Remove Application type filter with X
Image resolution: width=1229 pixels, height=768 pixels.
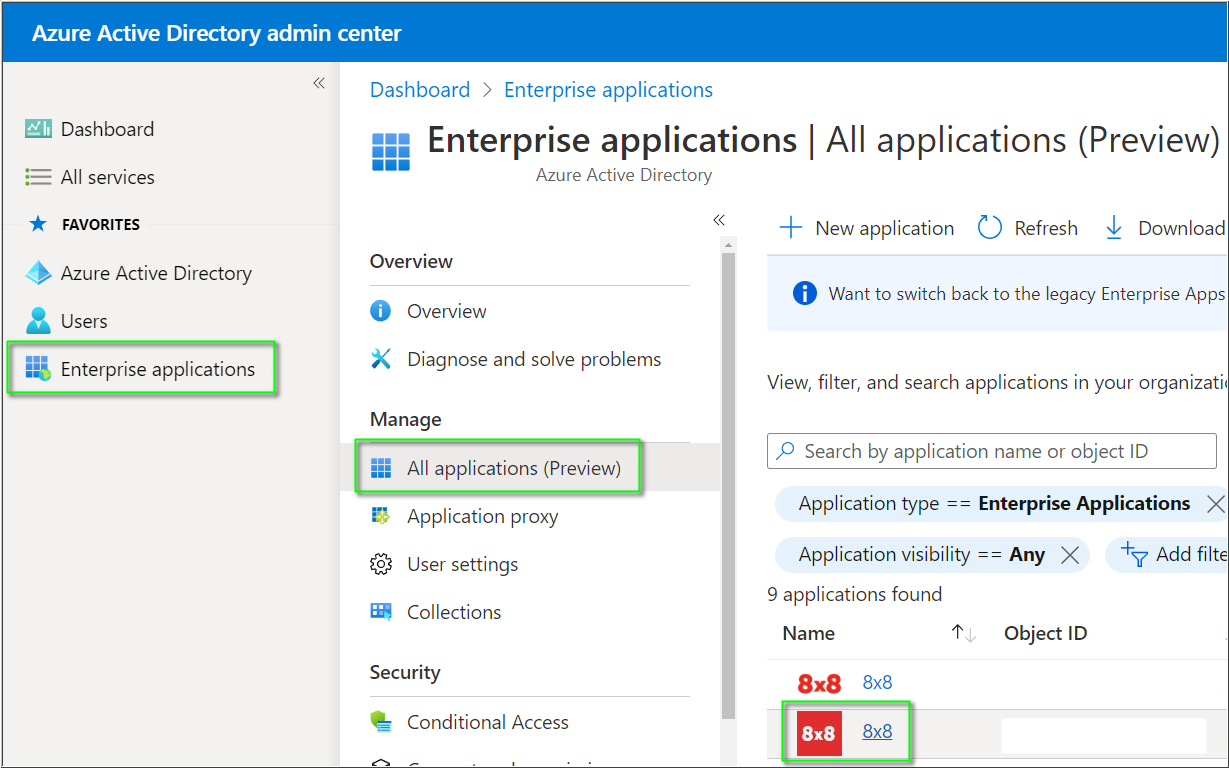click(1215, 503)
